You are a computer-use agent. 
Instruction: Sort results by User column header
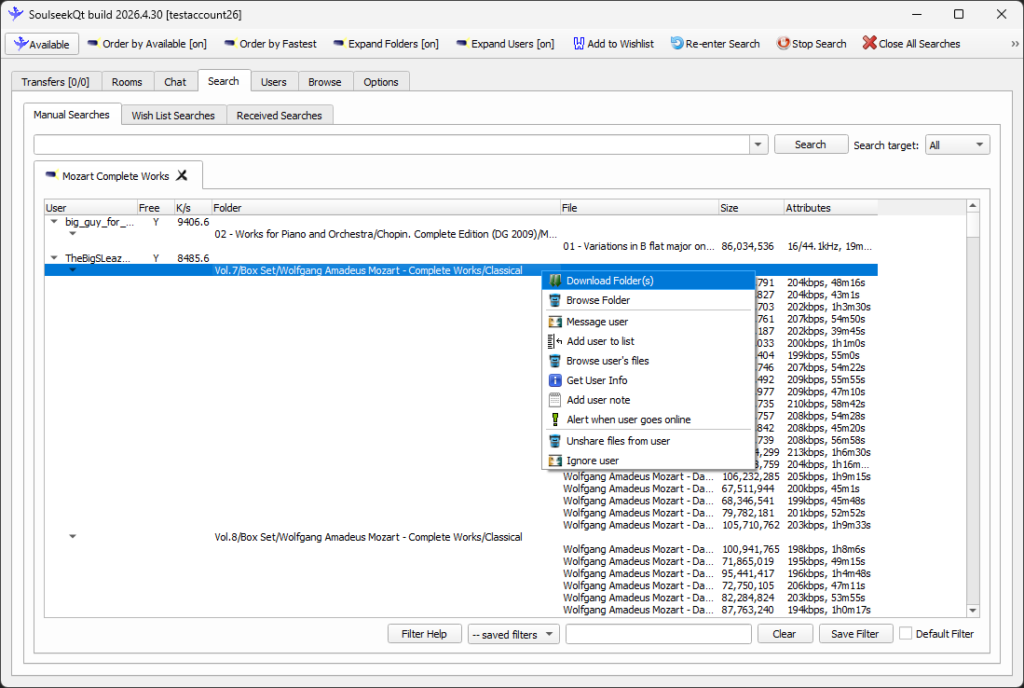(90, 208)
